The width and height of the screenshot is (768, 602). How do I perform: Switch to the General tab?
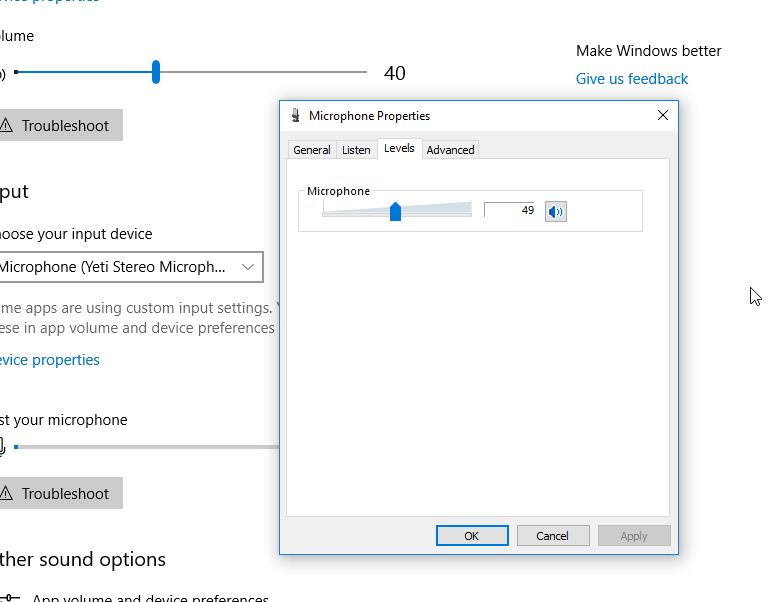pos(311,150)
